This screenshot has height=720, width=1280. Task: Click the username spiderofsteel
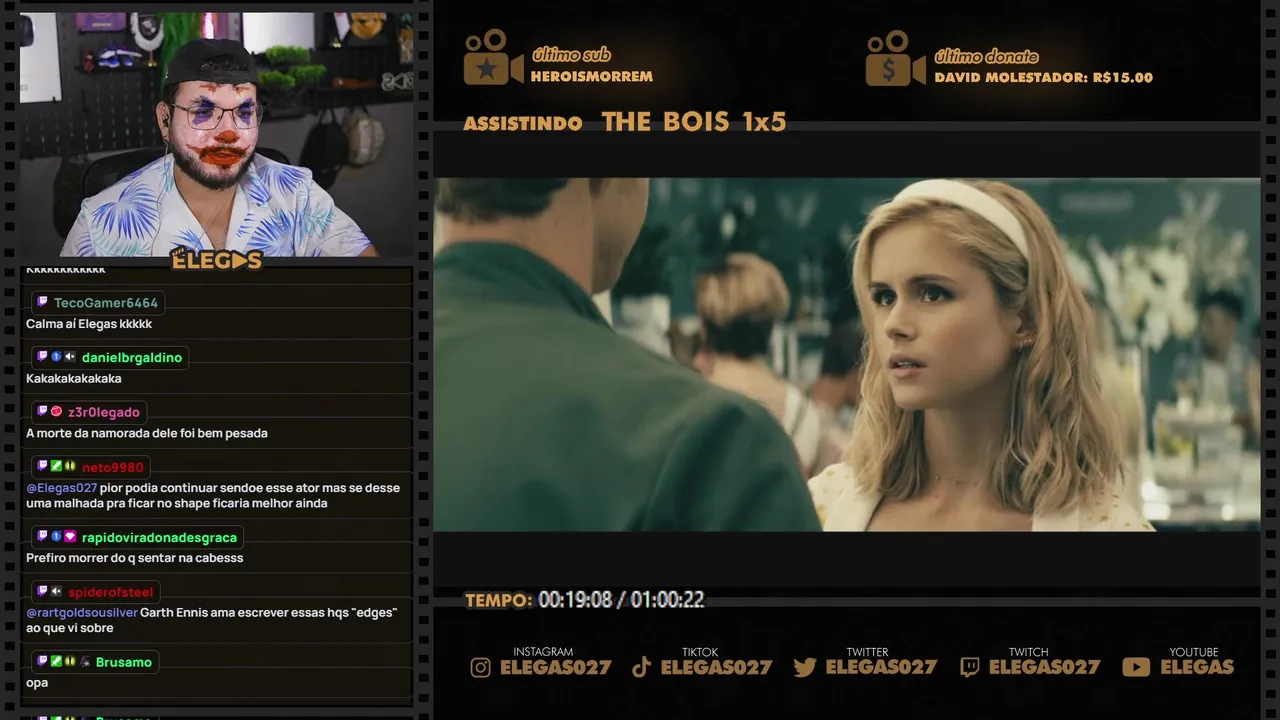tap(111, 593)
